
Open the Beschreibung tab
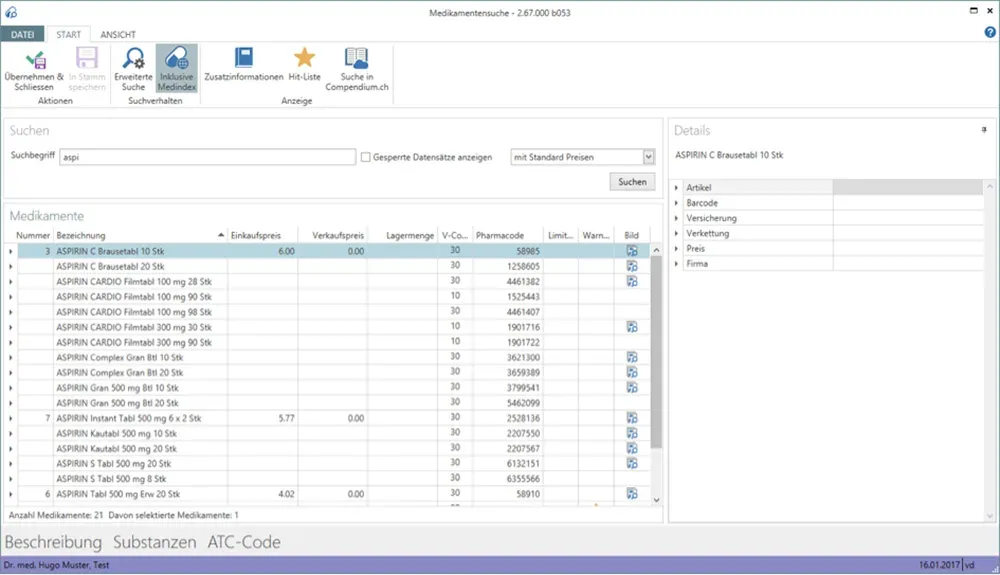[x=53, y=542]
